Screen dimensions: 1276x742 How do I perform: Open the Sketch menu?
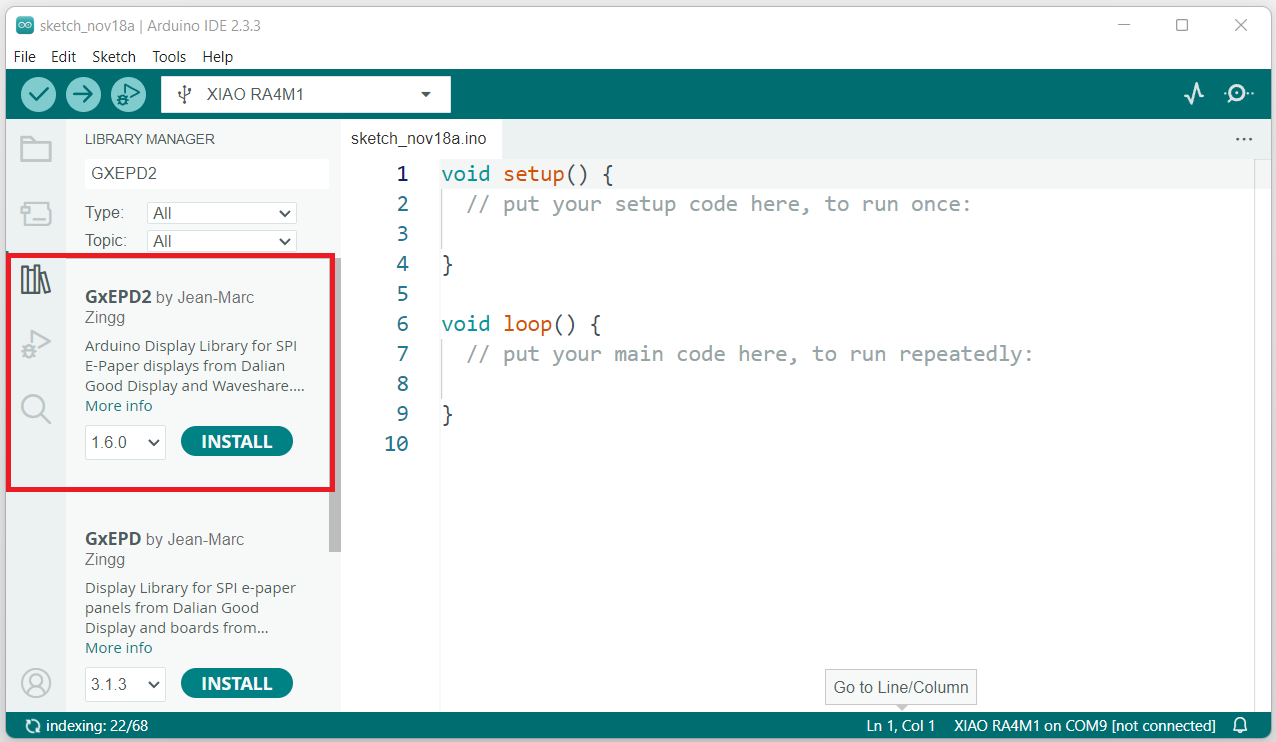(114, 57)
